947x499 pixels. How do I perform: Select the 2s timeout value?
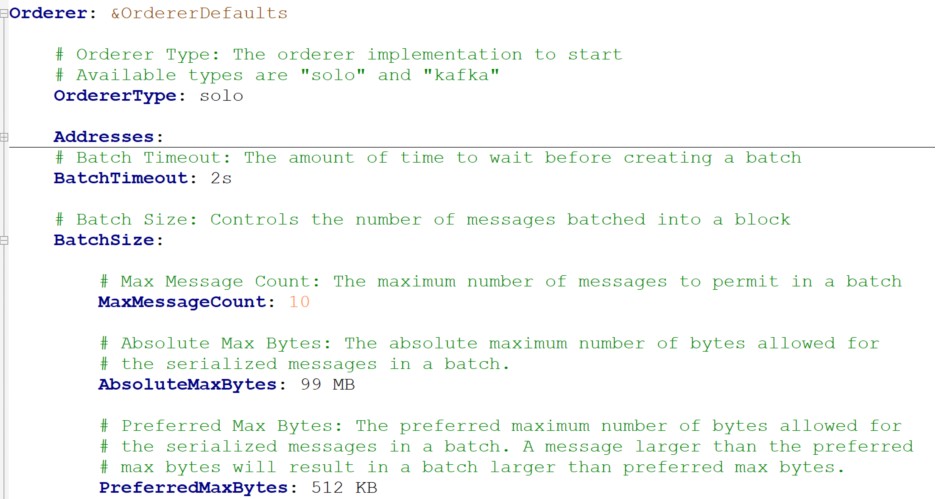[221, 178]
